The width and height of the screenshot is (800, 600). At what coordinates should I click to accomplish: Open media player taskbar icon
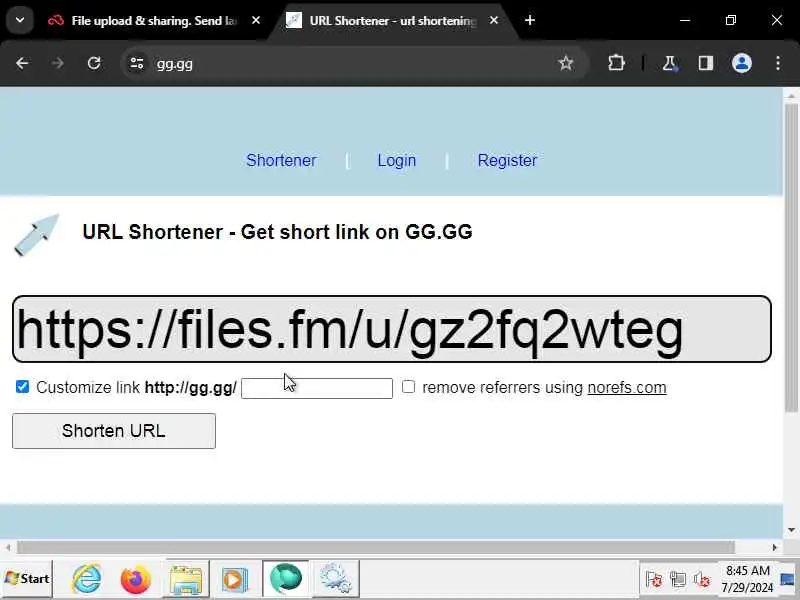point(235,579)
